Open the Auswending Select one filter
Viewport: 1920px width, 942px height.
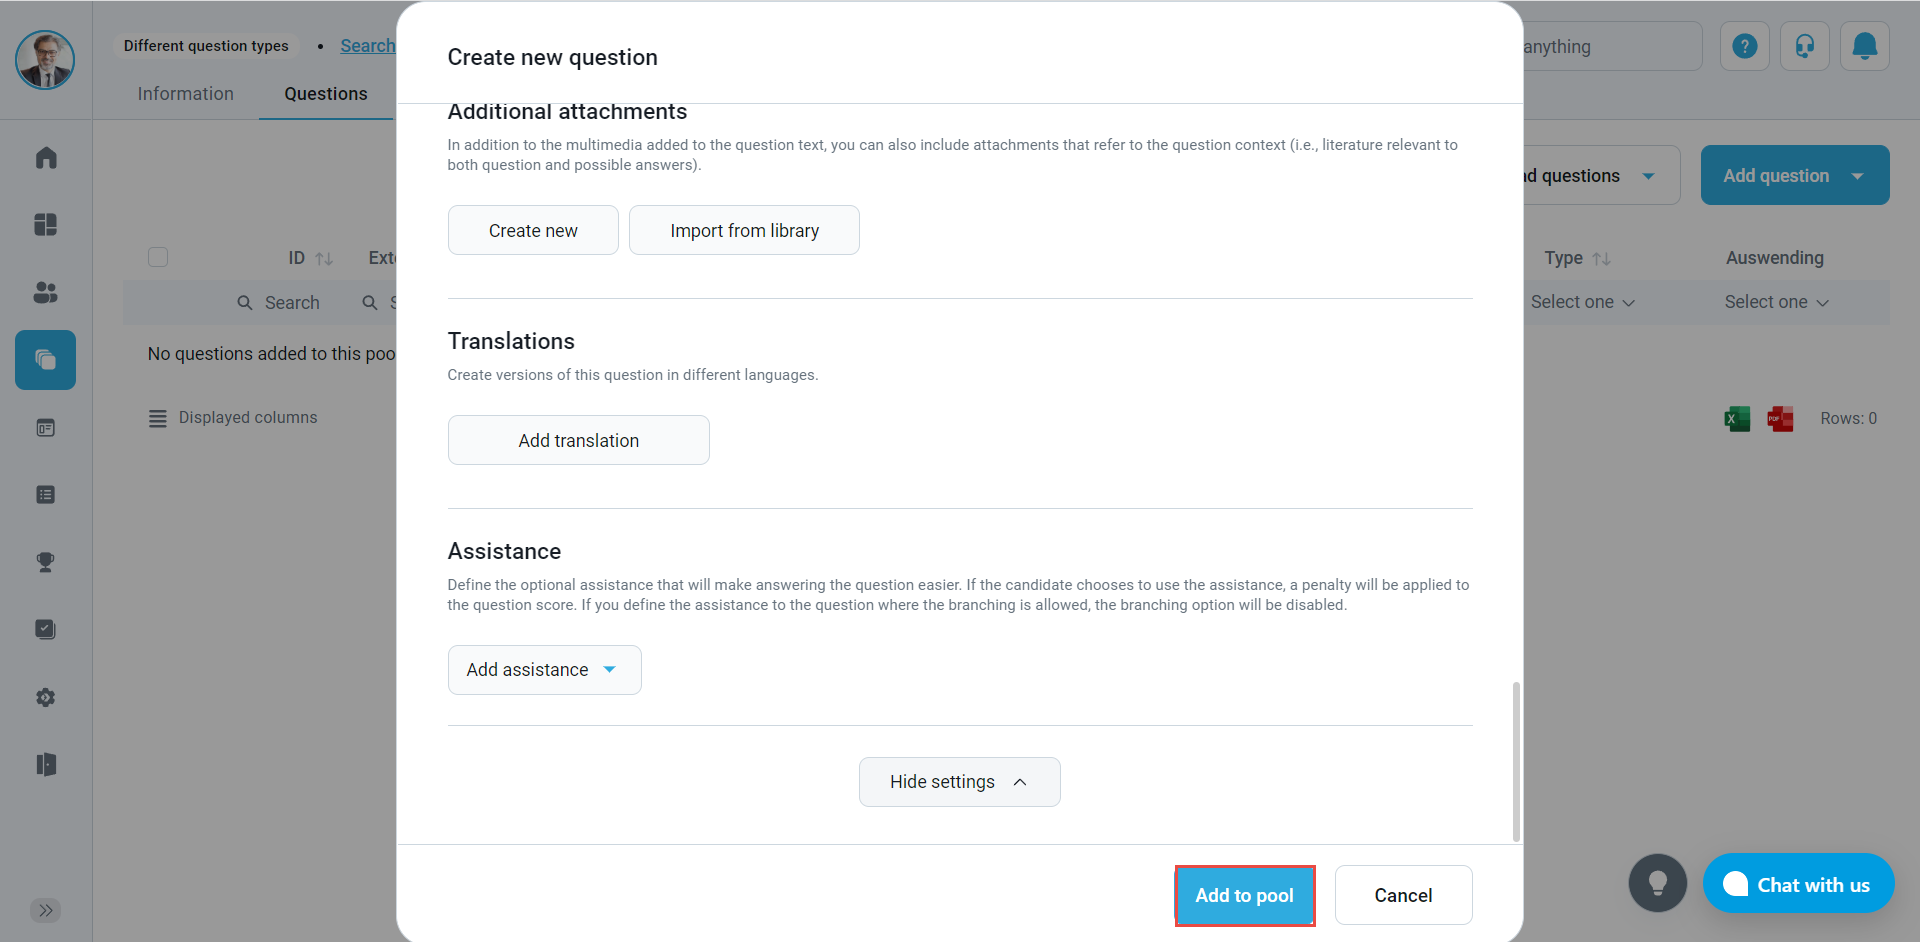click(x=1776, y=302)
